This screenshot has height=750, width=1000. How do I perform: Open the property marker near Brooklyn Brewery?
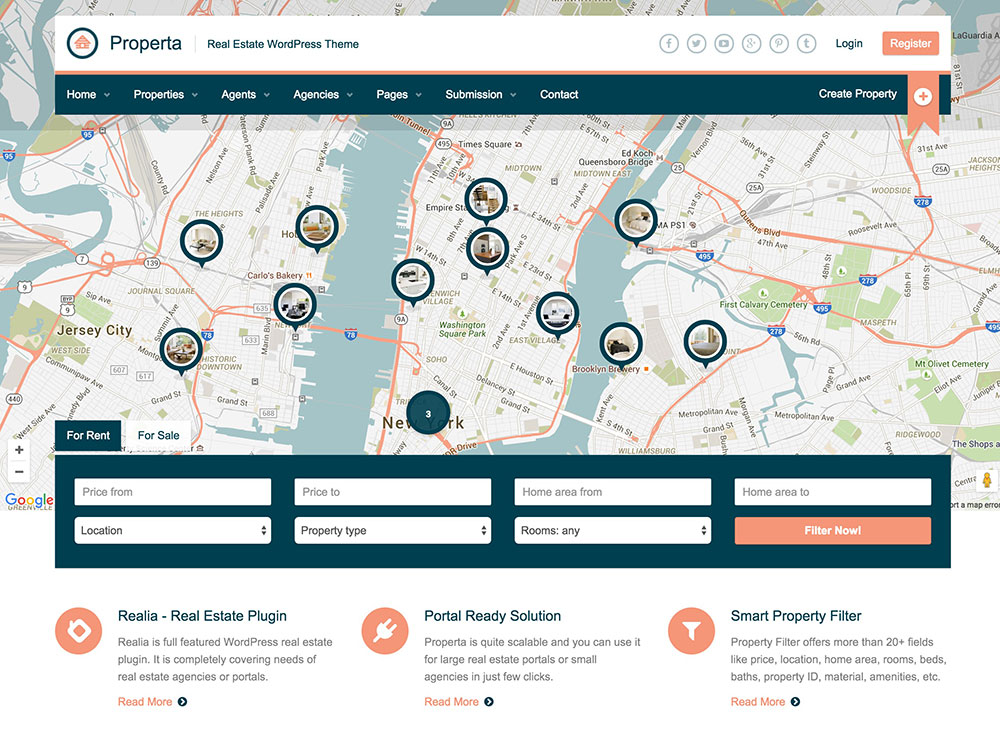coord(621,345)
